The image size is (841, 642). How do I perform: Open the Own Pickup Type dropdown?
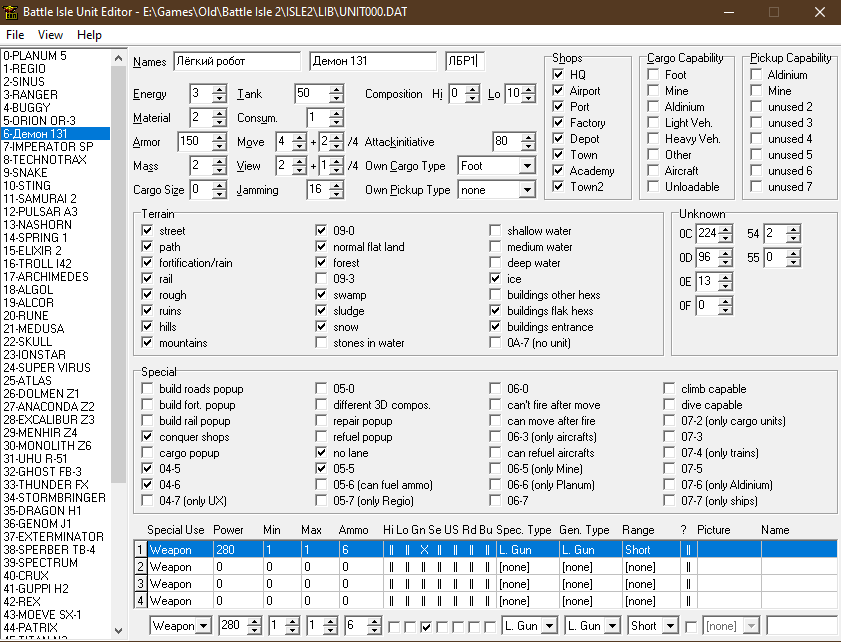[x=526, y=190]
